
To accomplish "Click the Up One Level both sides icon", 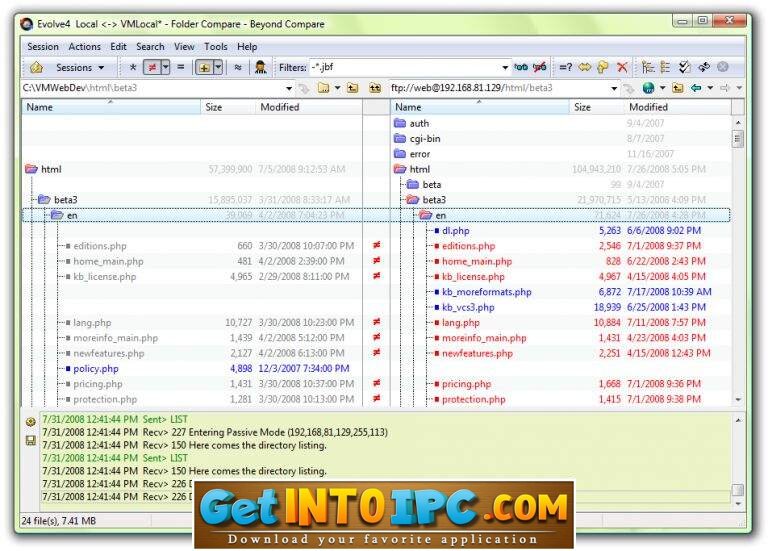I will pos(375,88).
